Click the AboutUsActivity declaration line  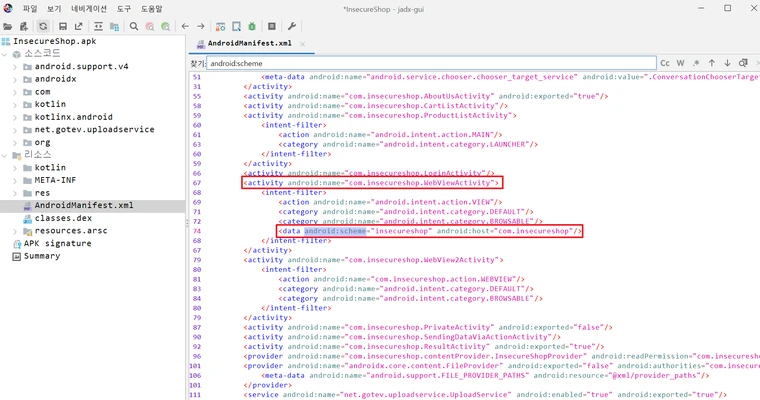click(x=426, y=96)
